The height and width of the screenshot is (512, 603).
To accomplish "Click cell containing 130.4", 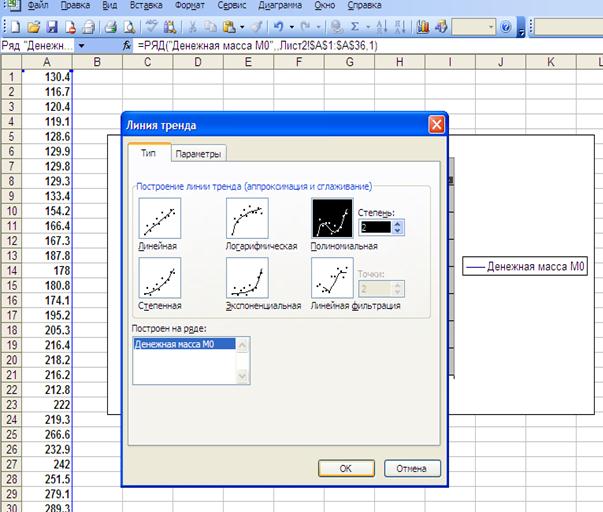I will point(47,77).
